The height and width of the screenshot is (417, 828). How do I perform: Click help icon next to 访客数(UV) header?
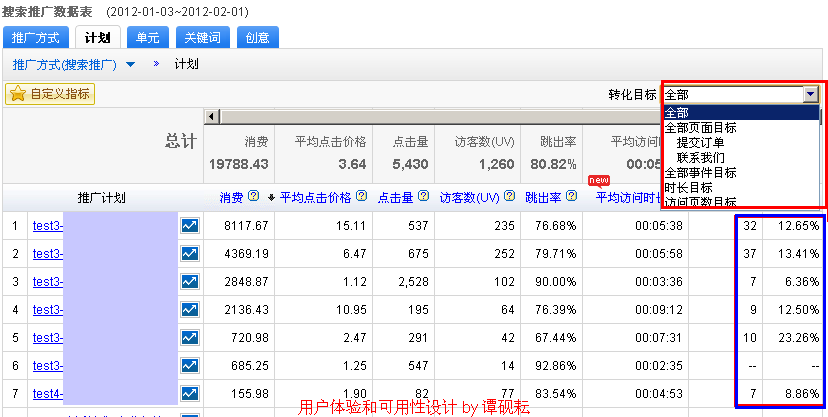tap(510, 196)
